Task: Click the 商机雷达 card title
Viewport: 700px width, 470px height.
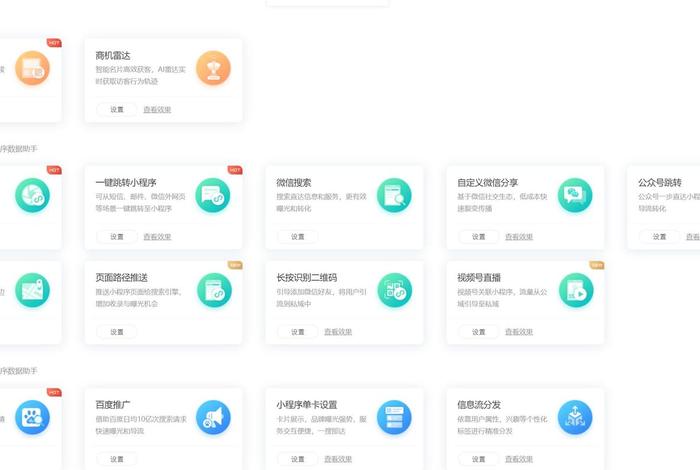Action: click(x=112, y=55)
